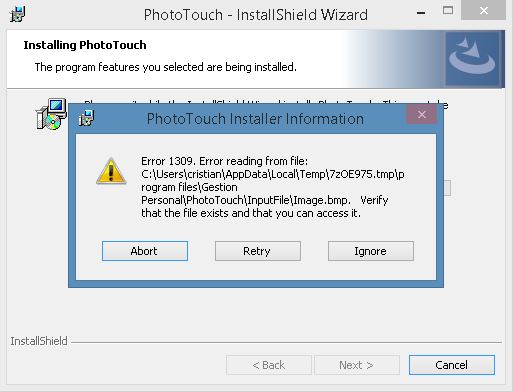Click the disabled Back button
The width and height of the screenshot is (513, 392).
coord(269,365)
